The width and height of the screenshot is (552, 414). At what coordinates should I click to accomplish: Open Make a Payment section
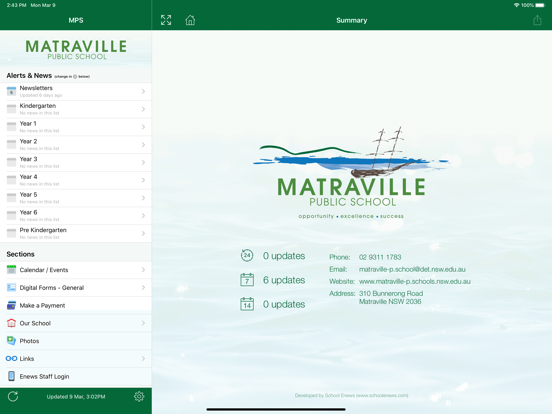click(x=76, y=305)
